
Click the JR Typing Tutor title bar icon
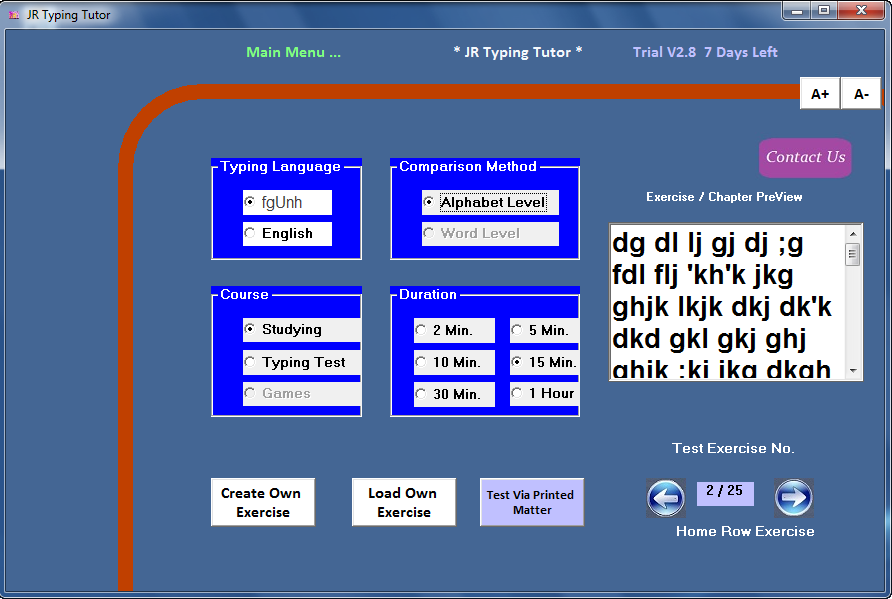[14, 15]
